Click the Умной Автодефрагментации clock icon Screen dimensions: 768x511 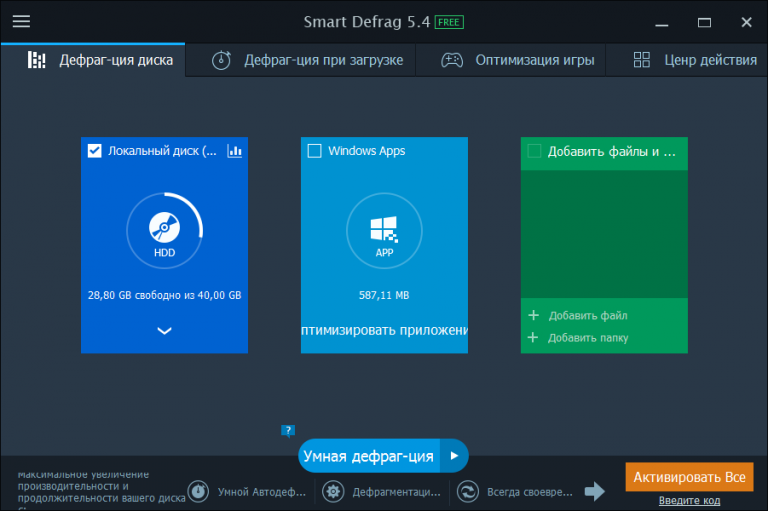tap(198, 491)
